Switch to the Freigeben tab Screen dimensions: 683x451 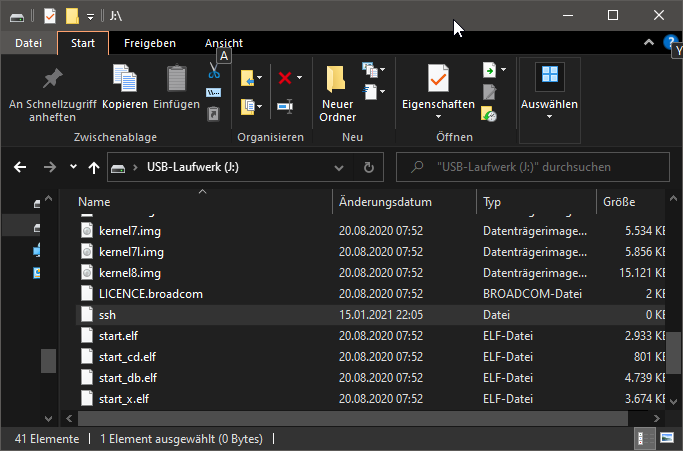tap(150, 43)
